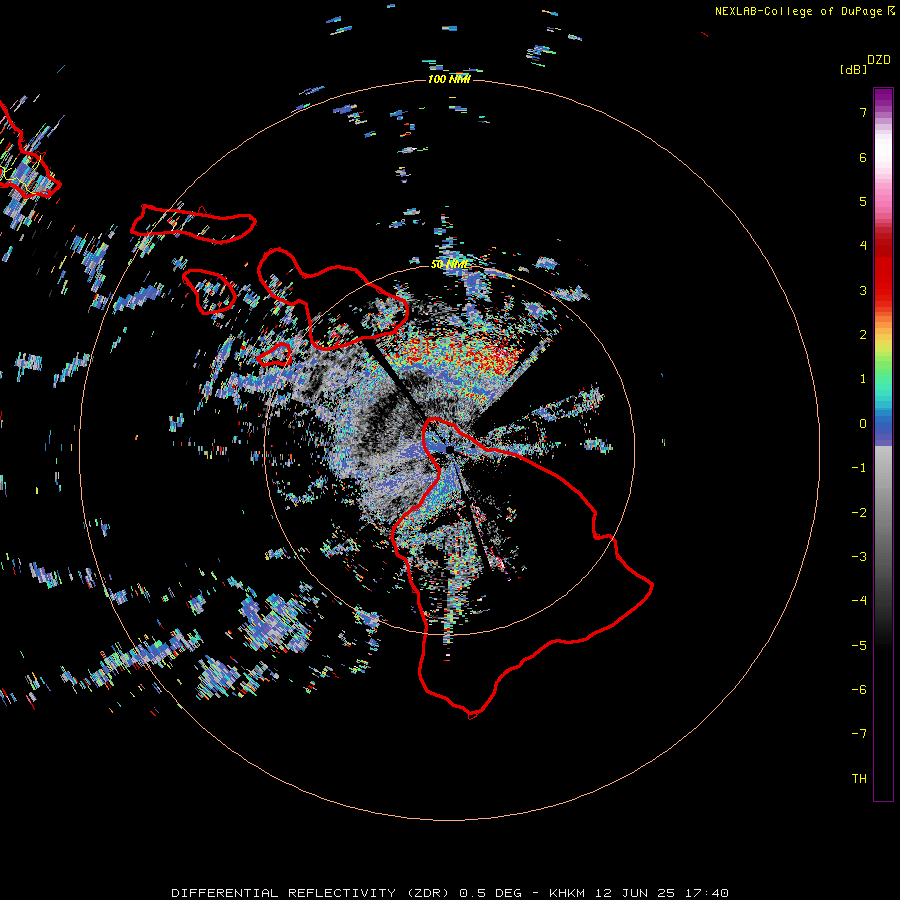Click the 4 value on the color scale
The width and height of the screenshot is (900, 900).
click(x=863, y=246)
